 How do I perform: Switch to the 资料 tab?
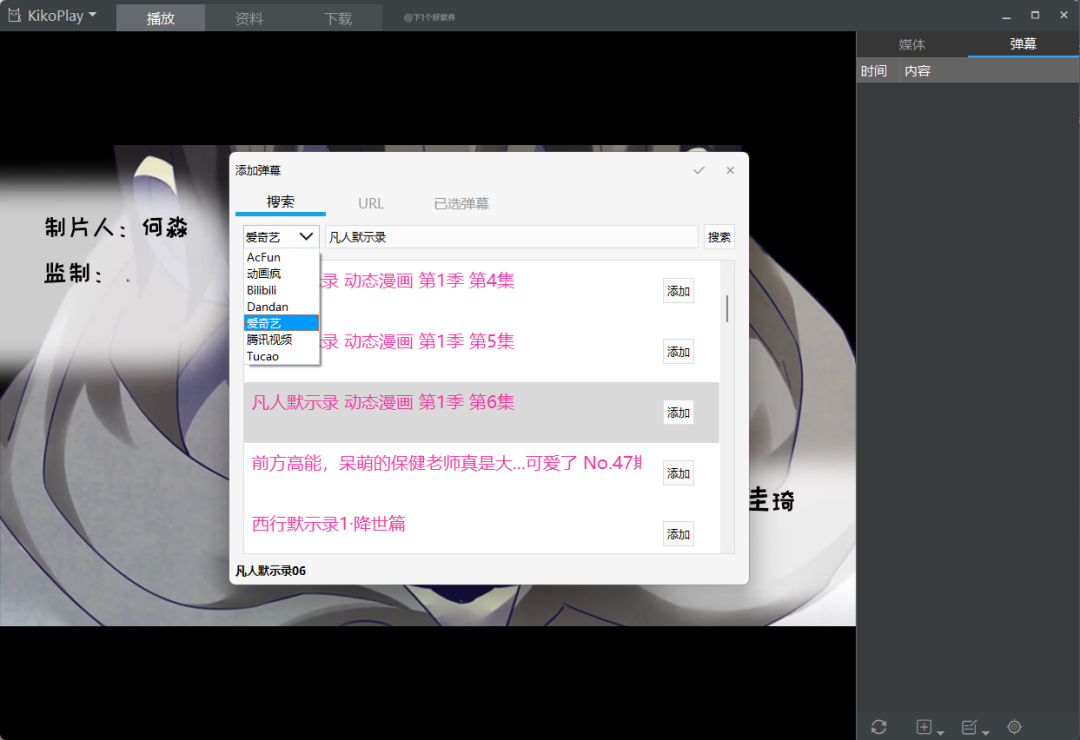[x=249, y=18]
